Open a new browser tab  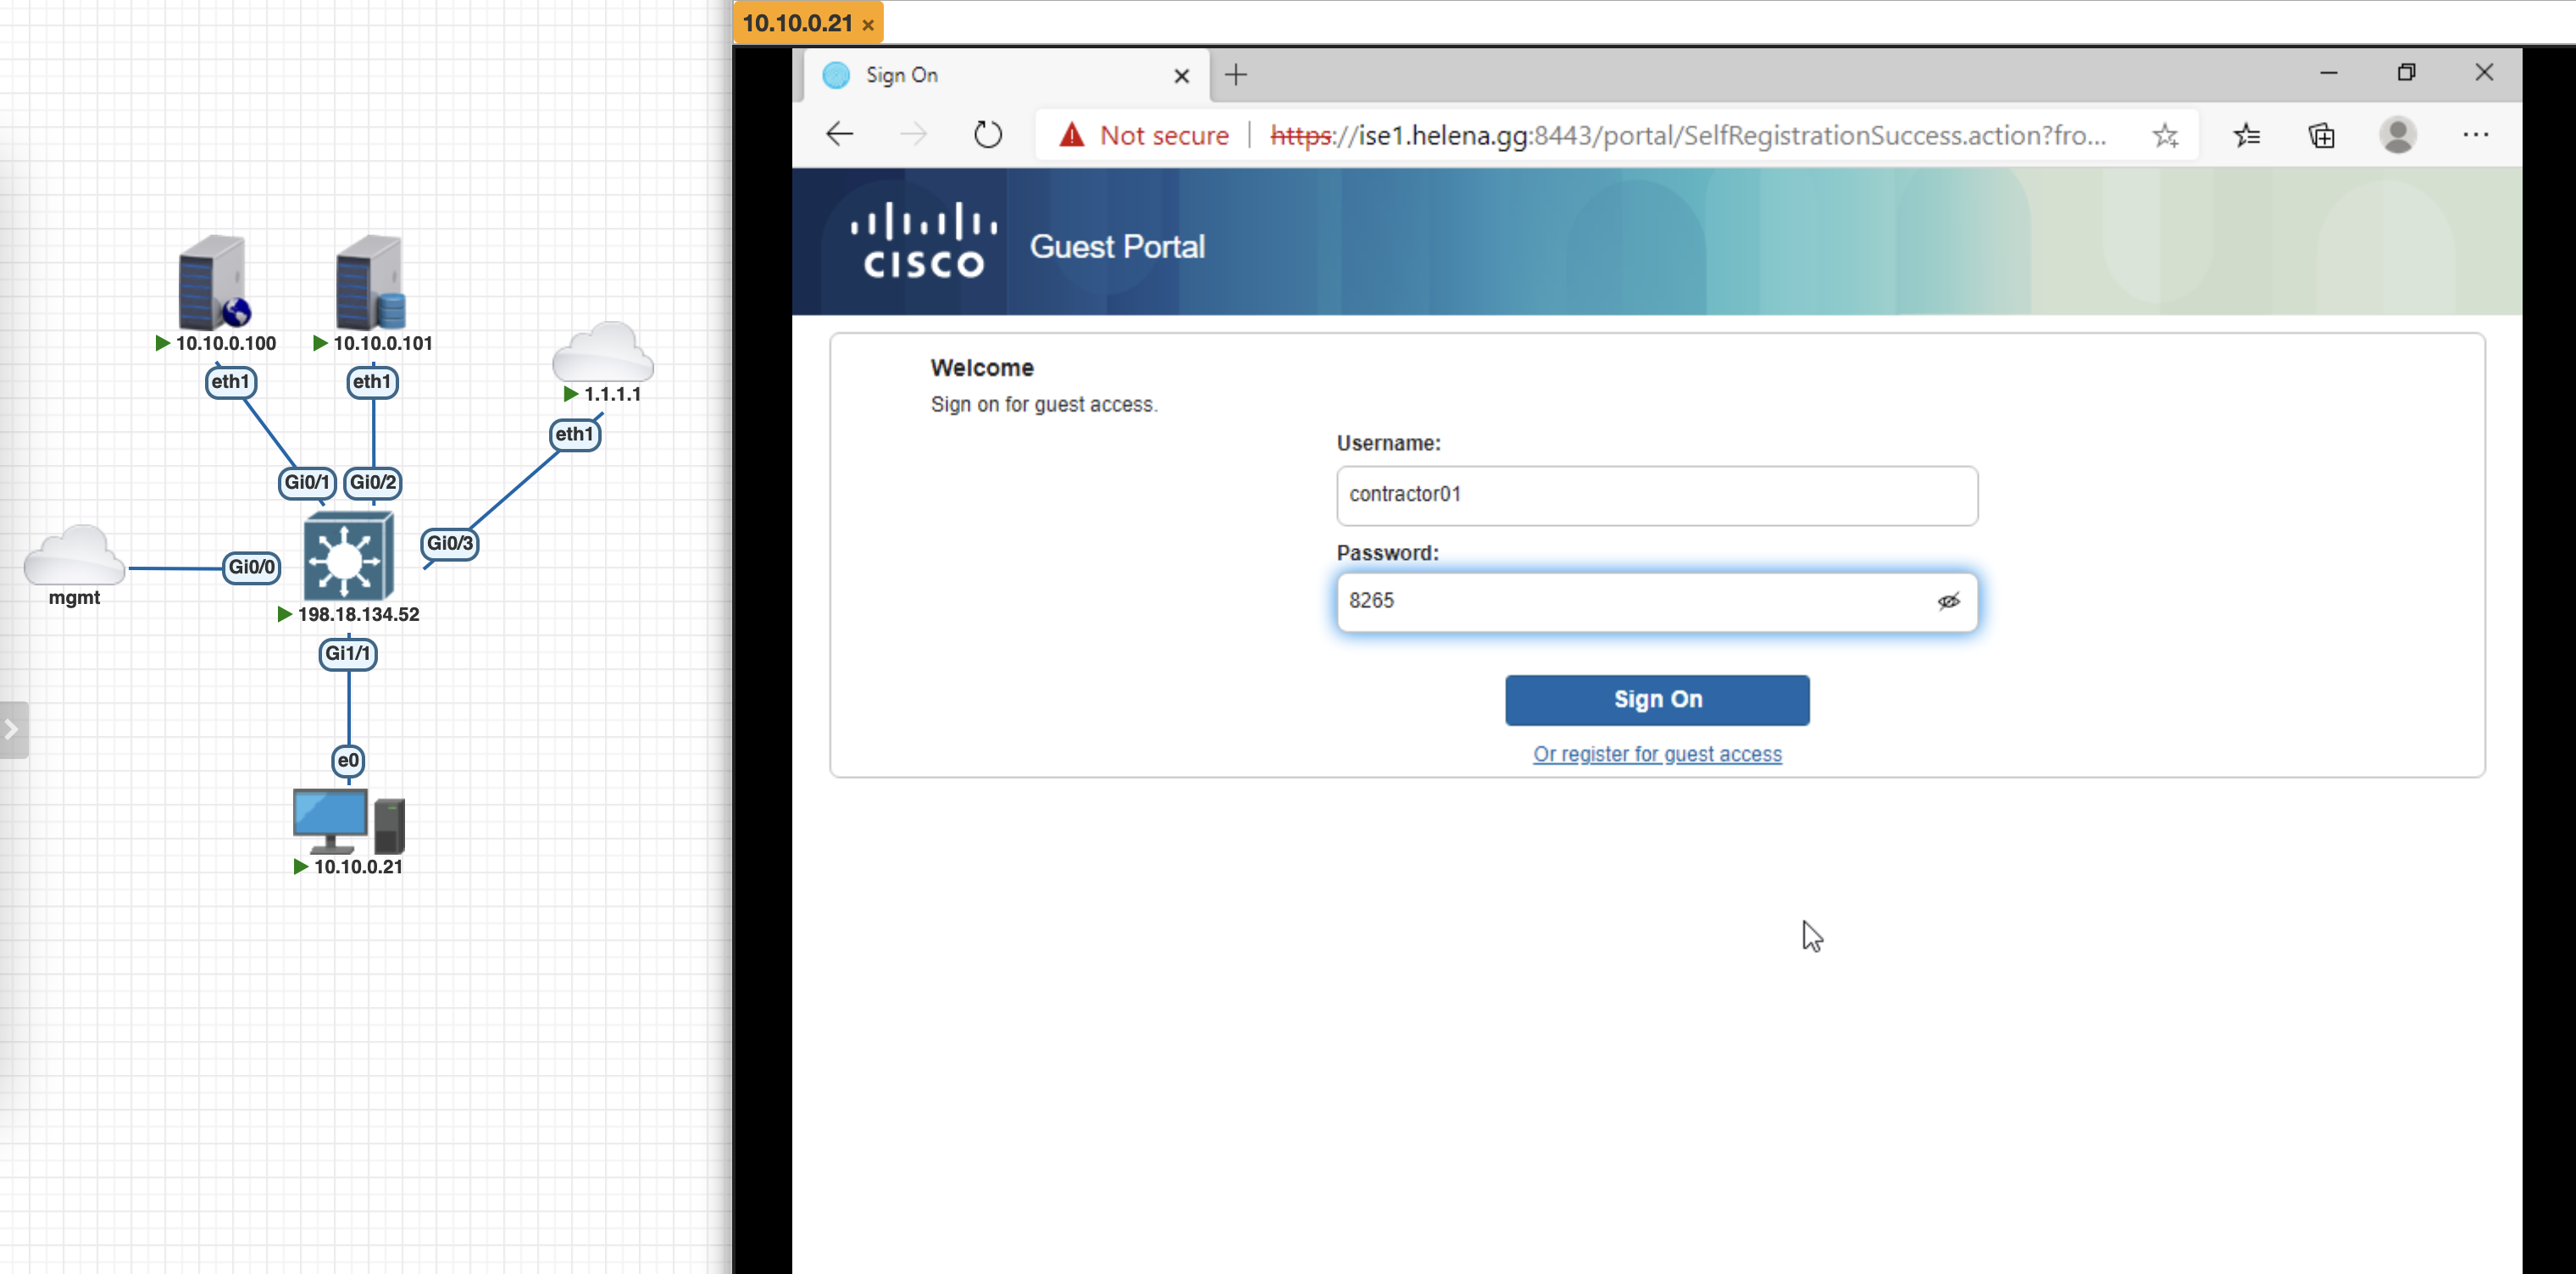[1236, 75]
